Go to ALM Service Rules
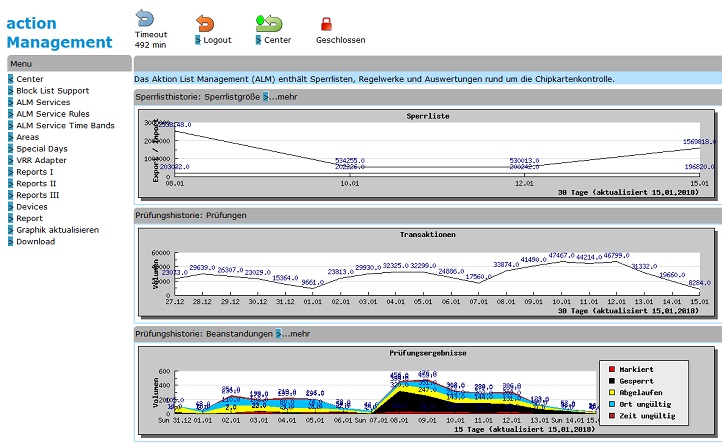Image resolution: width=722 pixels, height=444 pixels. [52, 114]
